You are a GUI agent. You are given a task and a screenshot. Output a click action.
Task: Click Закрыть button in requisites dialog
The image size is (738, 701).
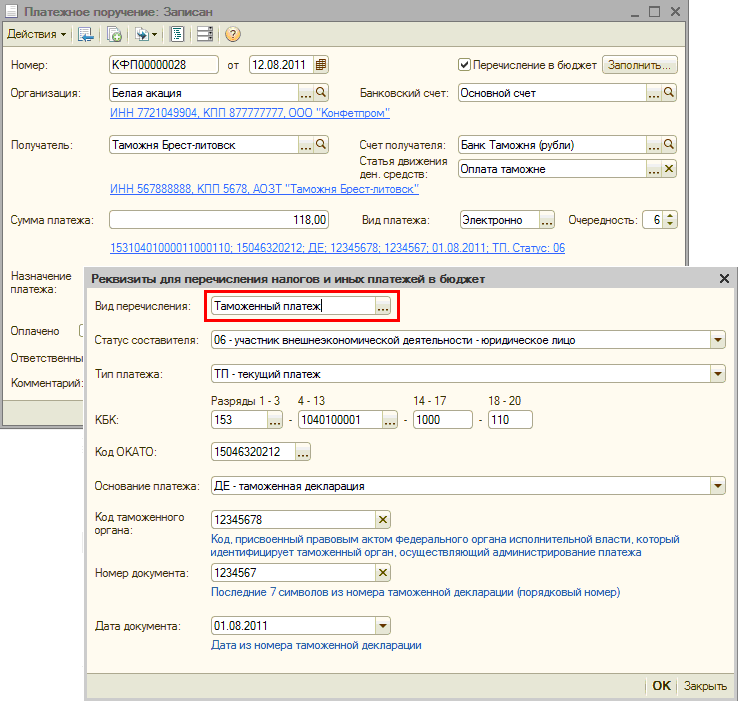[x=705, y=686]
